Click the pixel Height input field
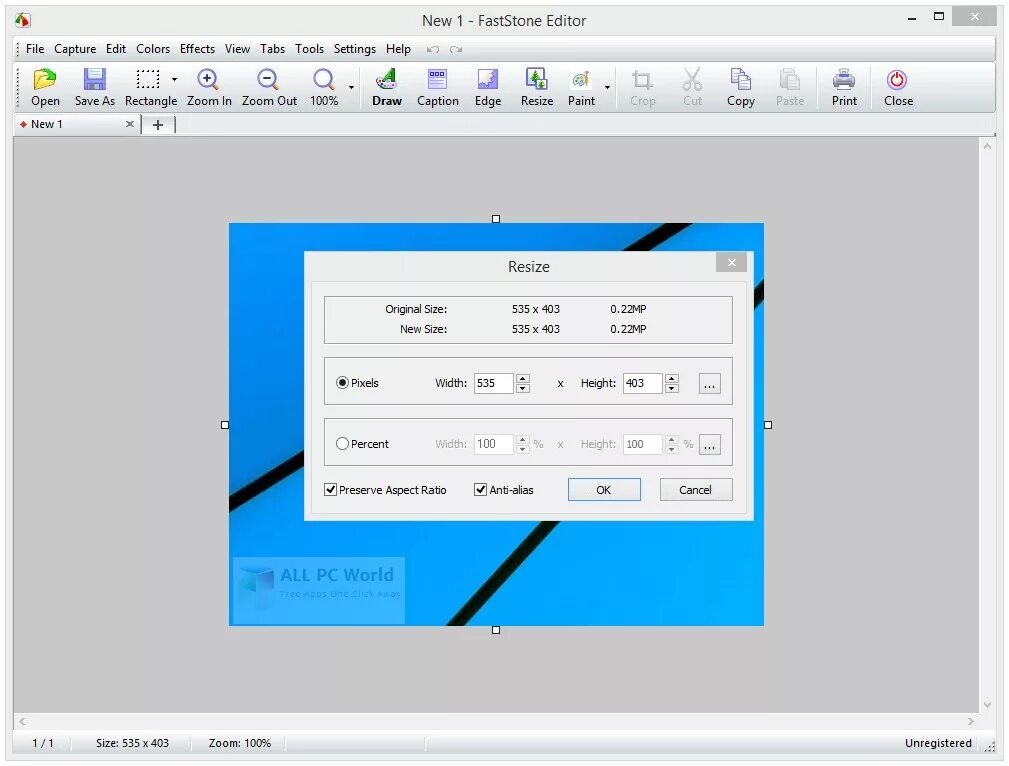The width and height of the screenshot is (1009, 766). coord(642,383)
